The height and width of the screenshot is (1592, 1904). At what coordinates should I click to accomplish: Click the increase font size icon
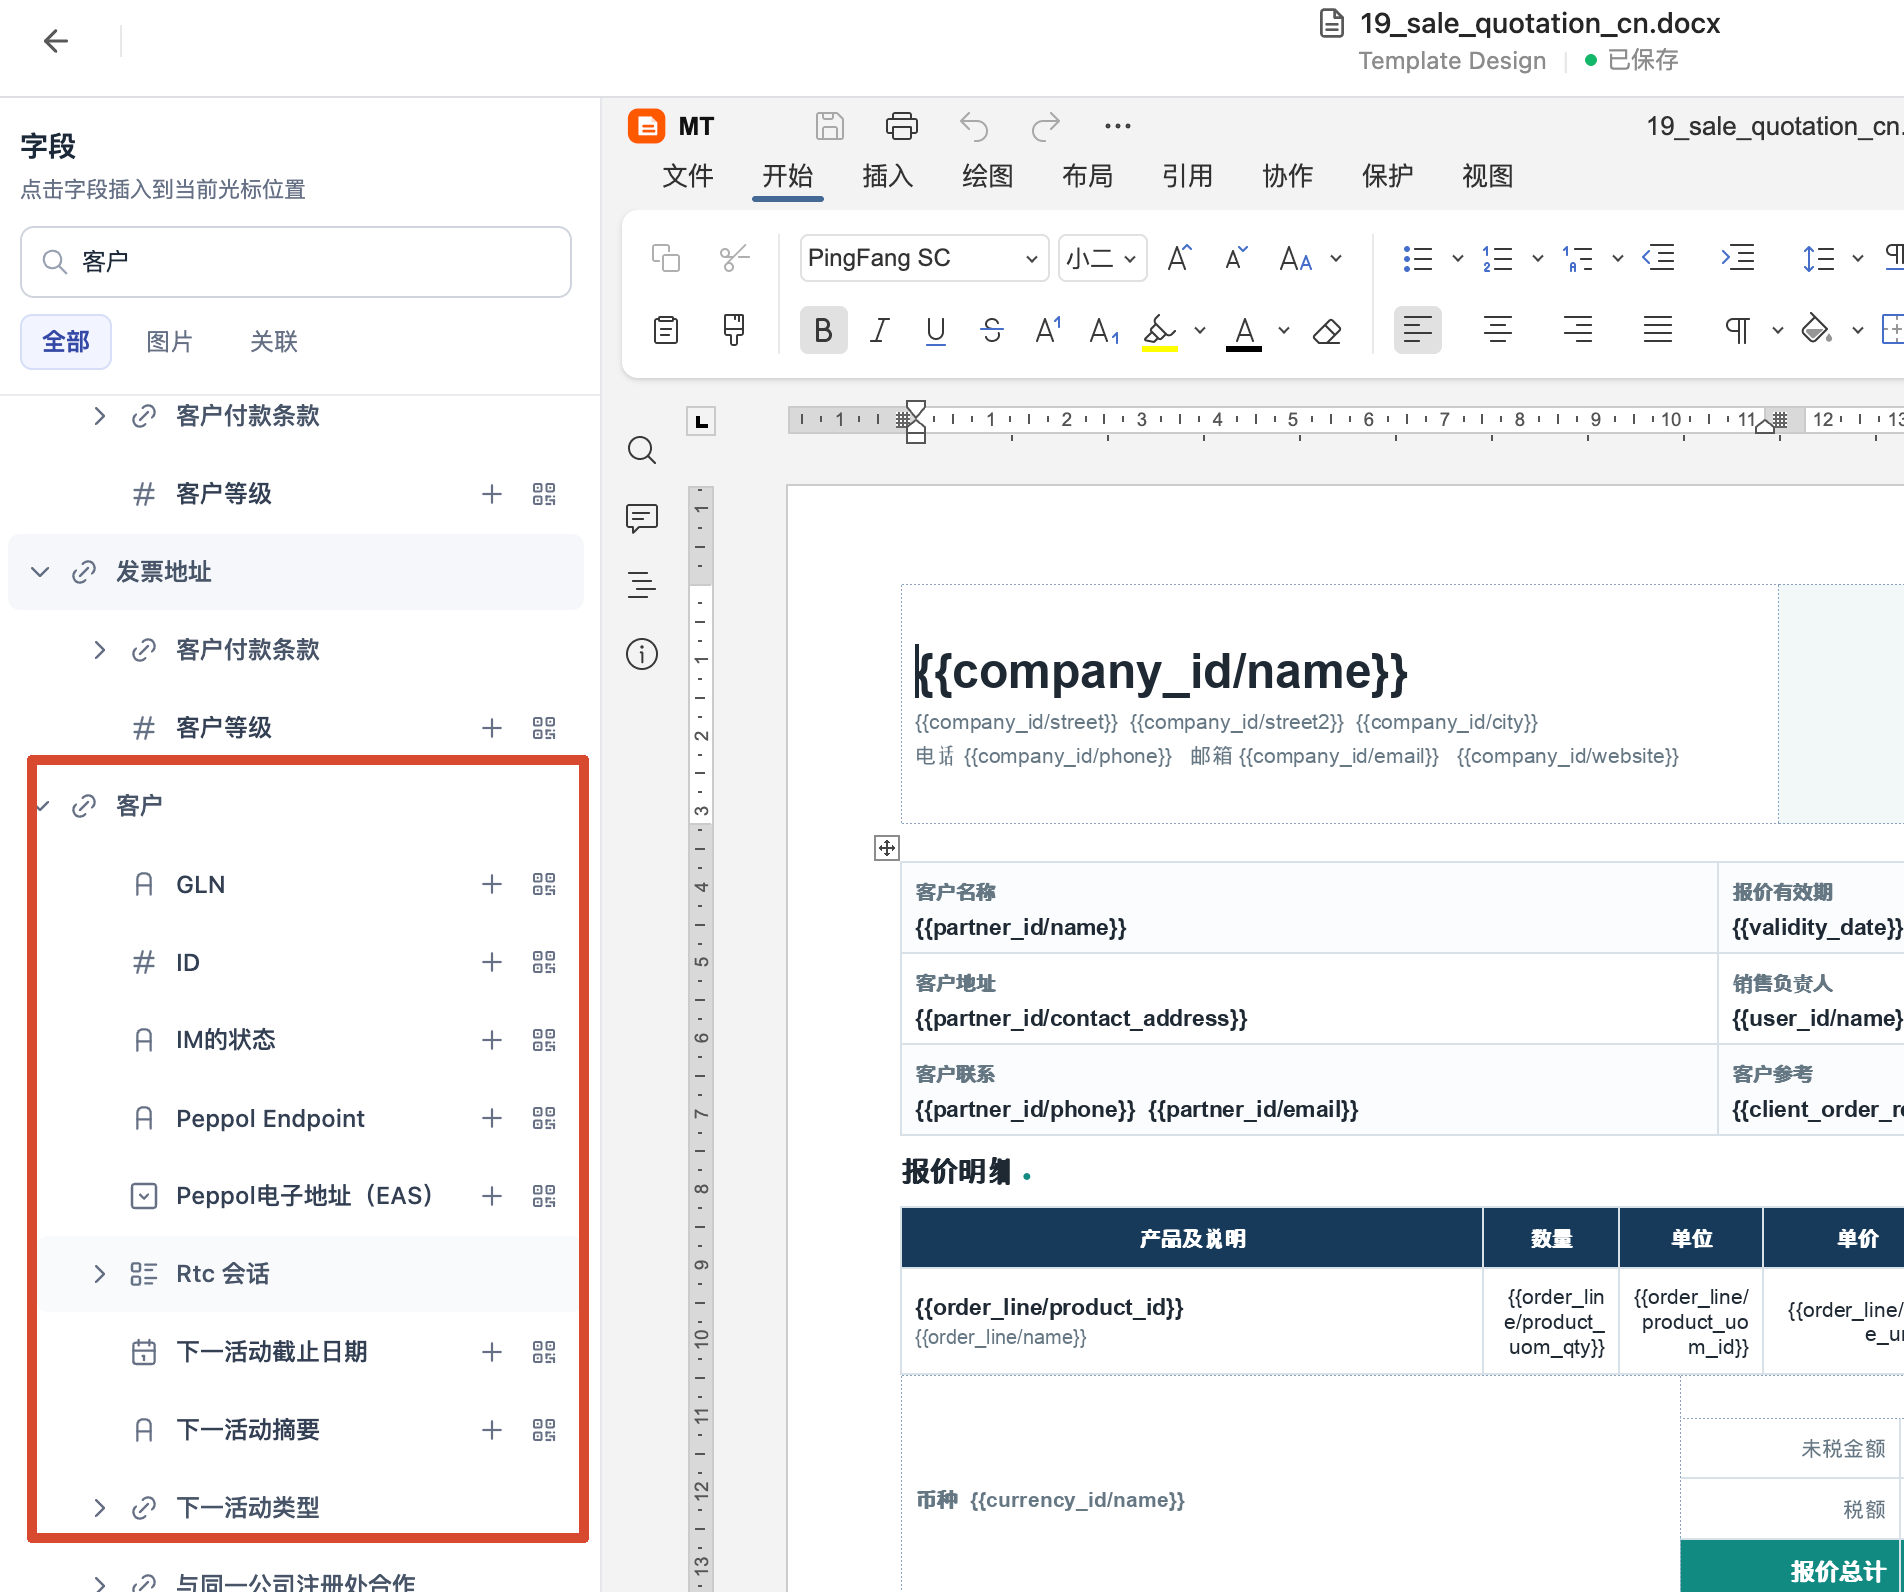[x=1180, y=258]
